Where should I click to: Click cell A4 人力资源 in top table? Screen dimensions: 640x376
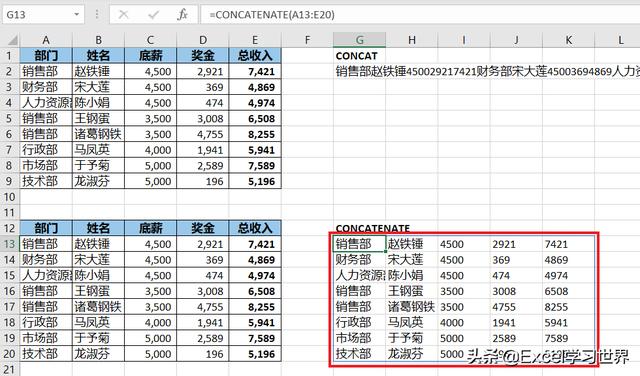point(46,102)
